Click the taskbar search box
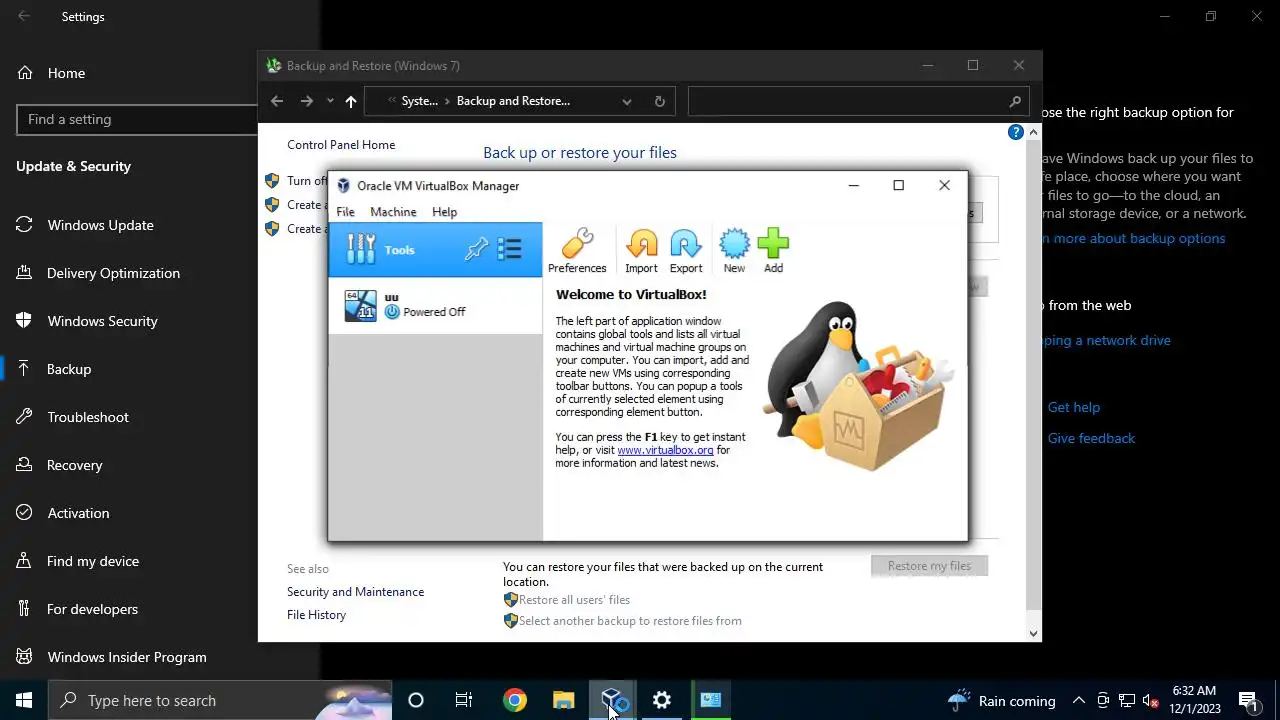This screenshot has height=720, width=1280. [x=220, y=700]
